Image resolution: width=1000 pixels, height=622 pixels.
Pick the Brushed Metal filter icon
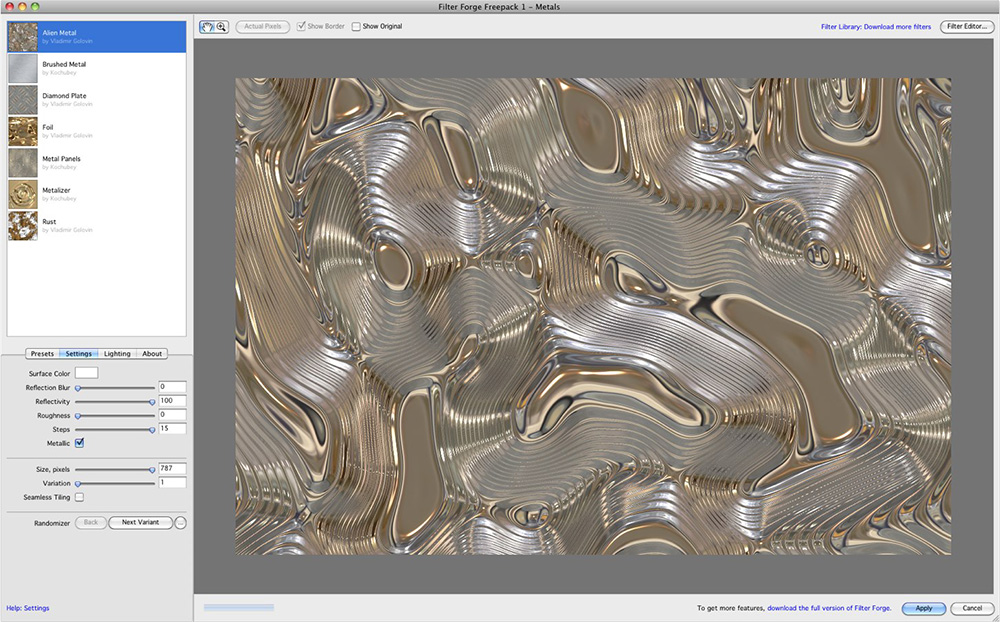coord(23,68)
